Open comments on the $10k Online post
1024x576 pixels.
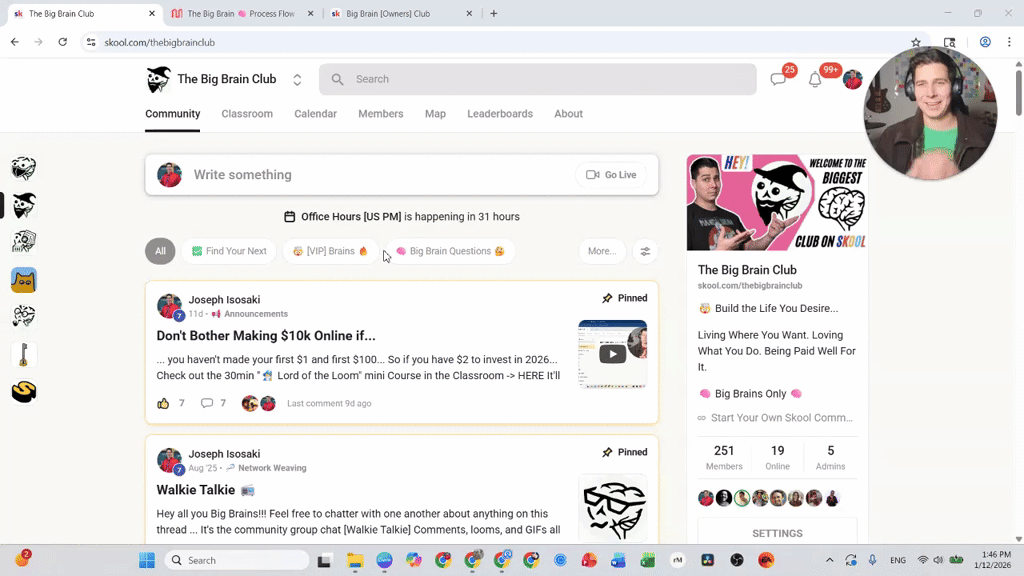[207, 404]
